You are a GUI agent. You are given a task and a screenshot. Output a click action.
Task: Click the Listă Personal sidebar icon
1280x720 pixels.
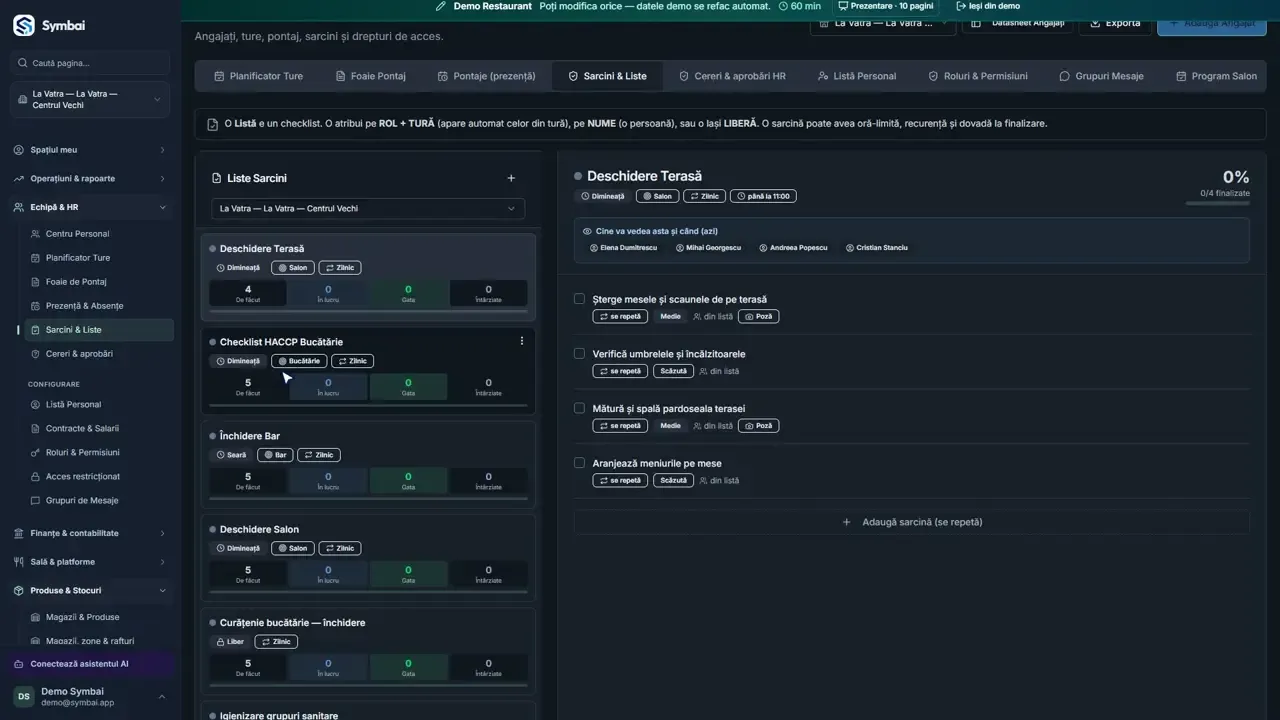pyautogui.click(x=36, y=405)
